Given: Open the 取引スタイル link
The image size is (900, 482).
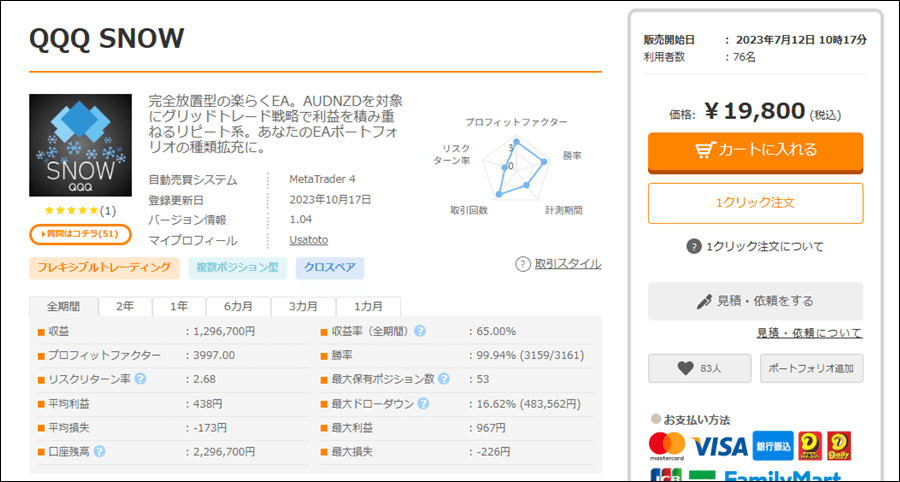Looking at the screenshot, I should click(568, 264).
